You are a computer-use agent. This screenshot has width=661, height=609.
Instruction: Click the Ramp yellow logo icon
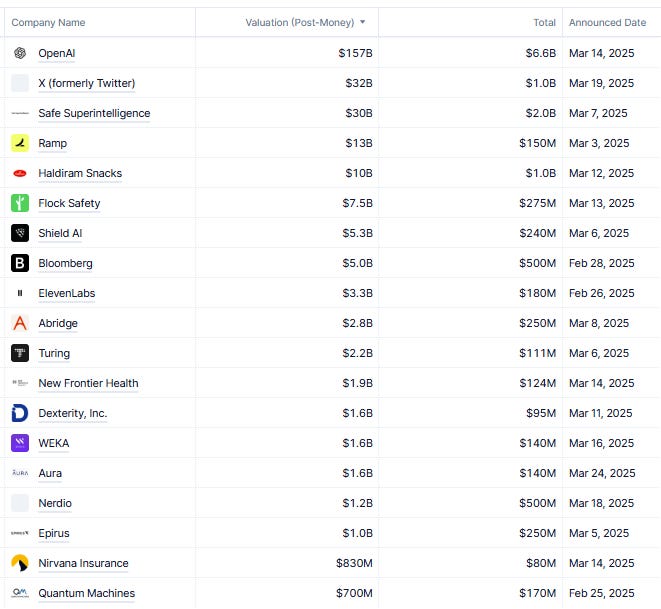coord(20,143)
